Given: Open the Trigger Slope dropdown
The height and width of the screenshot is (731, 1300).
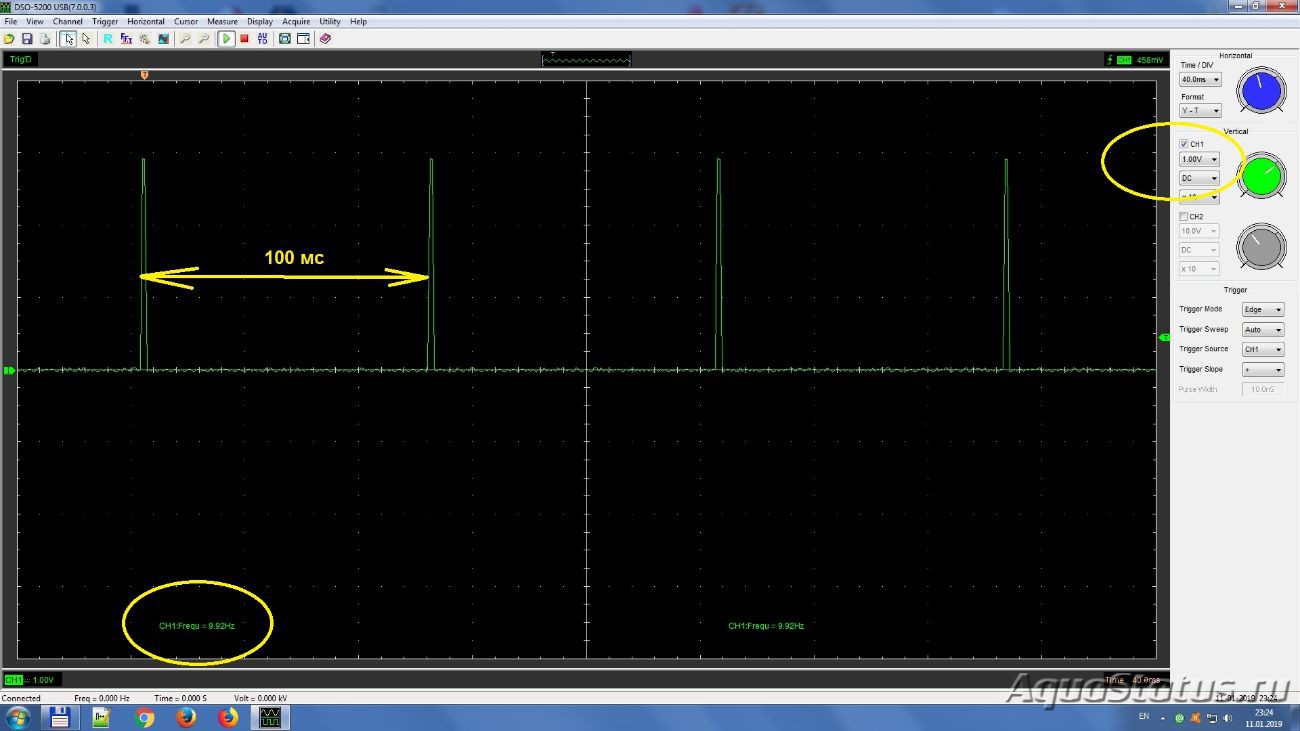Looking at the screenshot, I should (x=1262, y=370).
